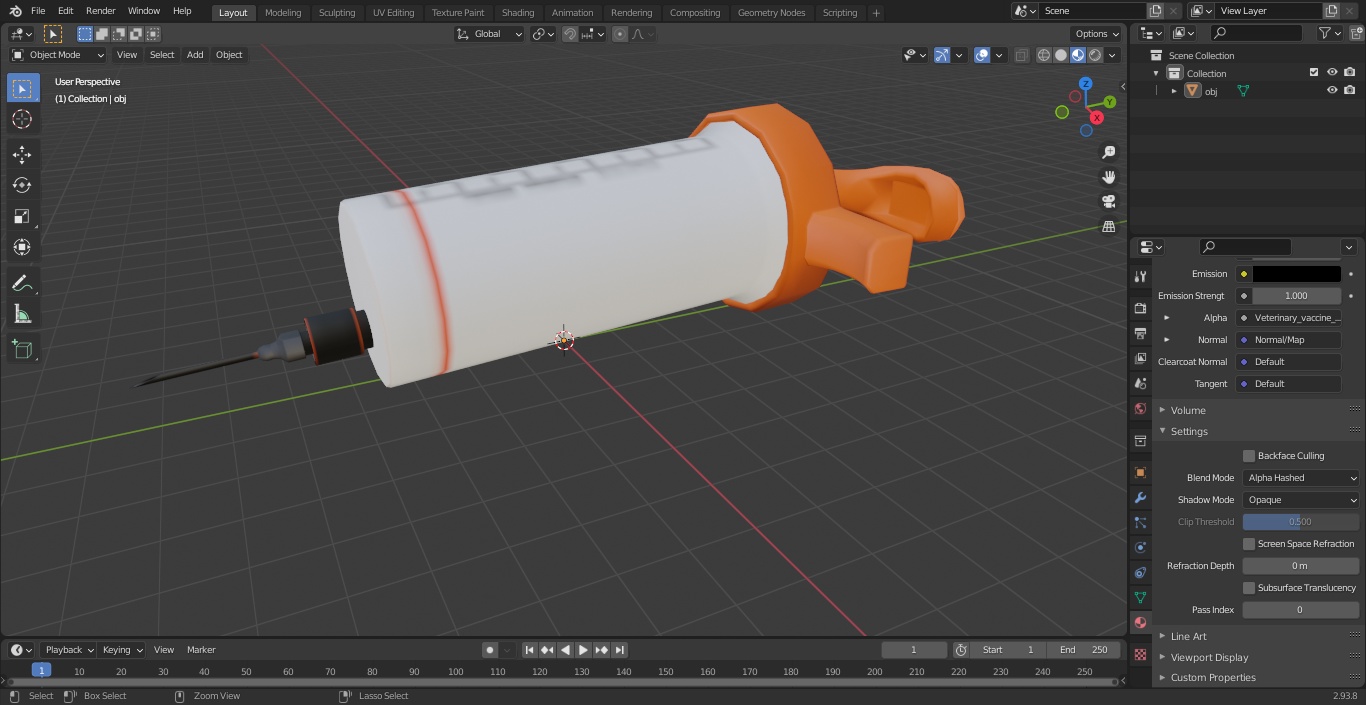Activate the Transform tool
This screenshot has height=705, width=1366.
(x=22, y=247)
